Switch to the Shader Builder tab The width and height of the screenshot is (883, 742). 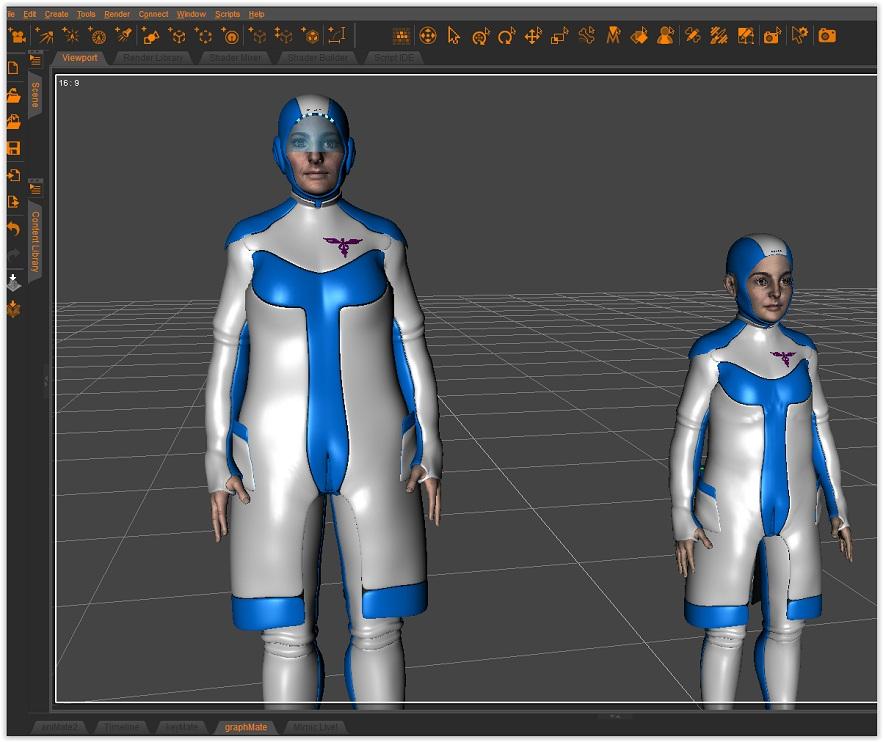click(318, 57)
